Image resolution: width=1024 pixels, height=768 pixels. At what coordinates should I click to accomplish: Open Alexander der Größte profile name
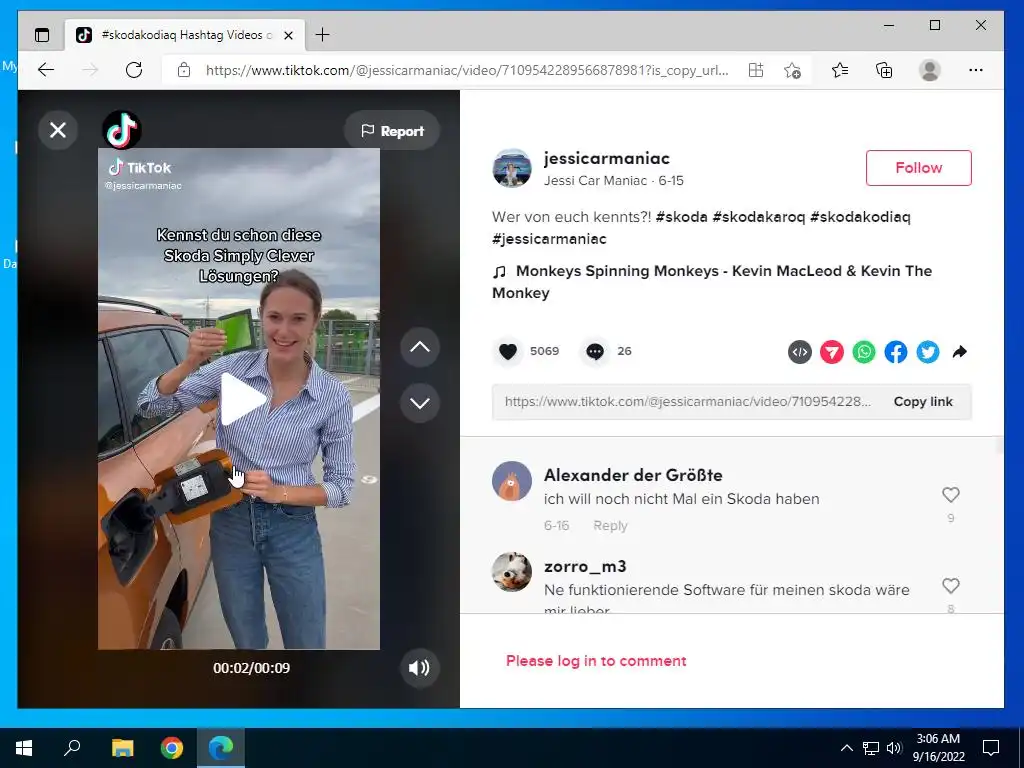click(x=633, y=475)
